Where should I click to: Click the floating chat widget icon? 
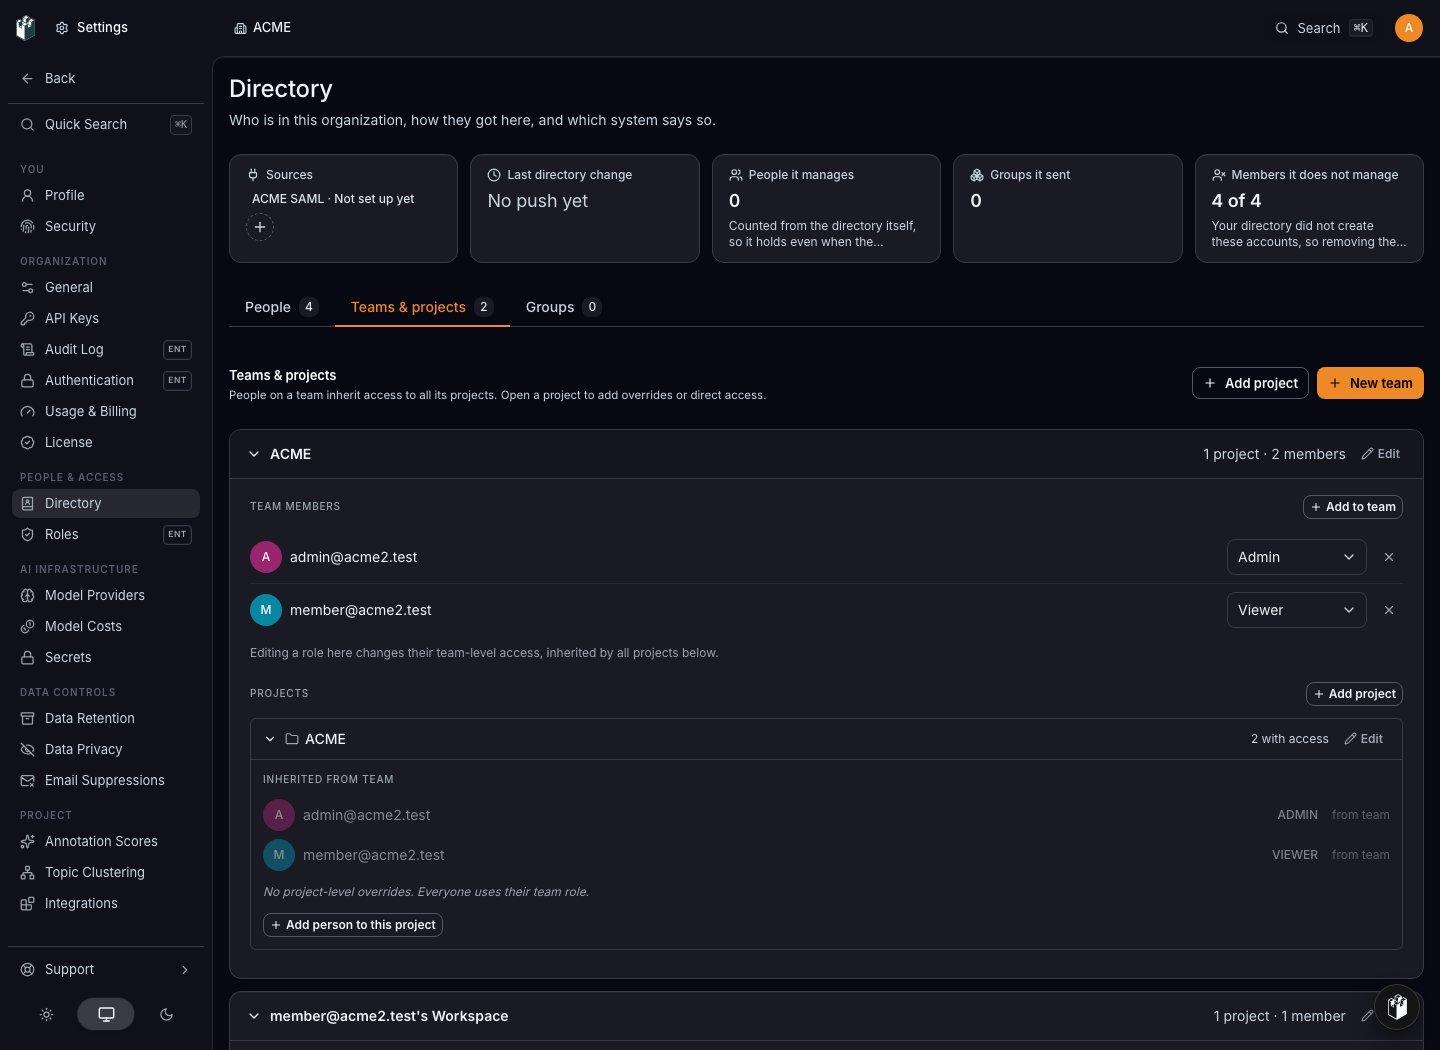click(1398, 1007)
